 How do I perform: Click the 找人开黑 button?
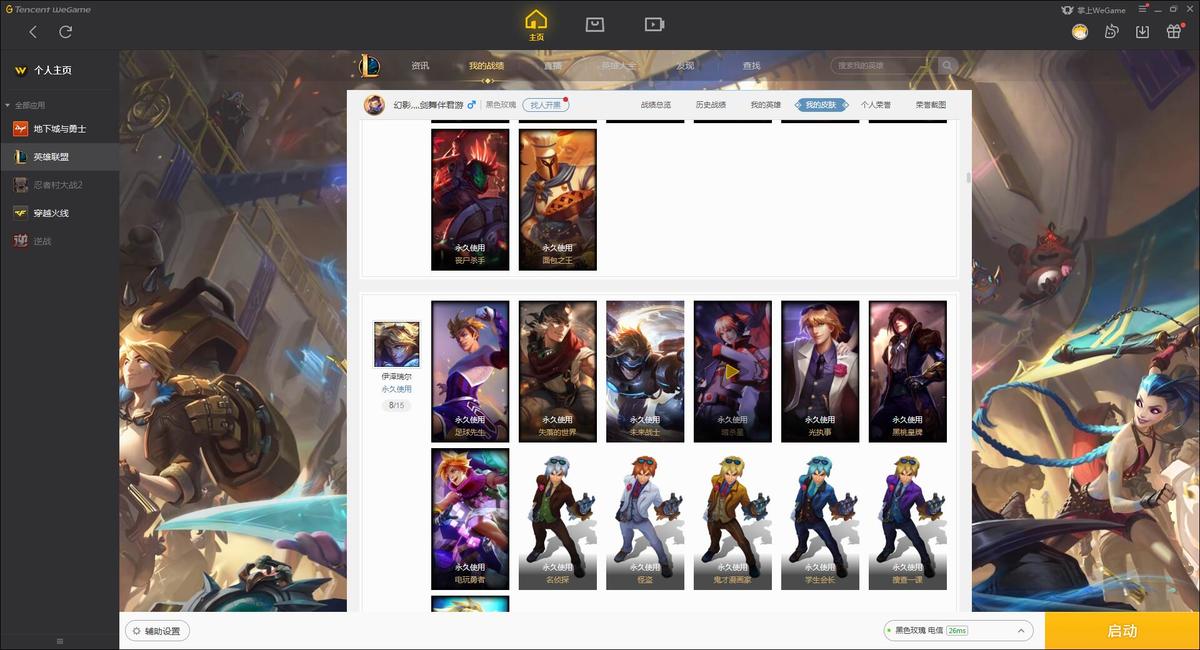pos(545,105)
